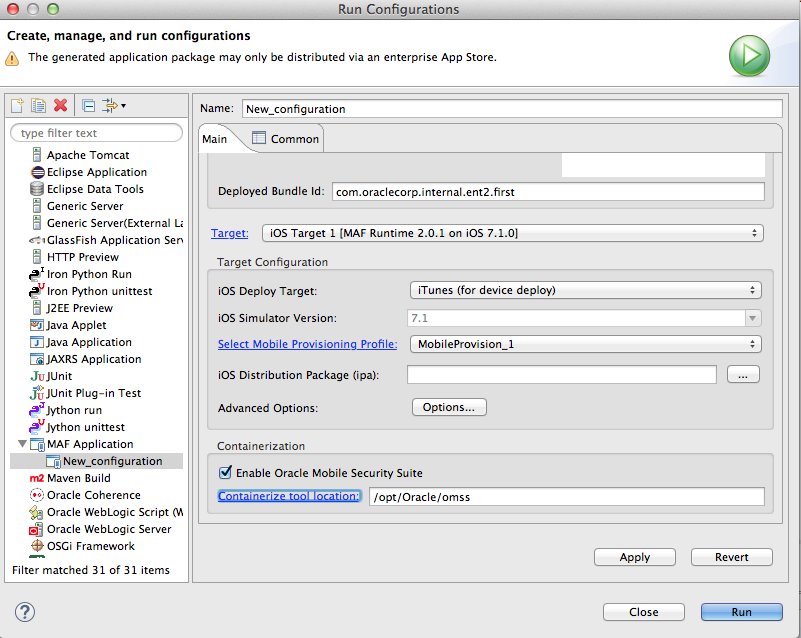Click the Duplicate configuration icon
This screenshot has width=801, height=638.
[x=38, y=106]
